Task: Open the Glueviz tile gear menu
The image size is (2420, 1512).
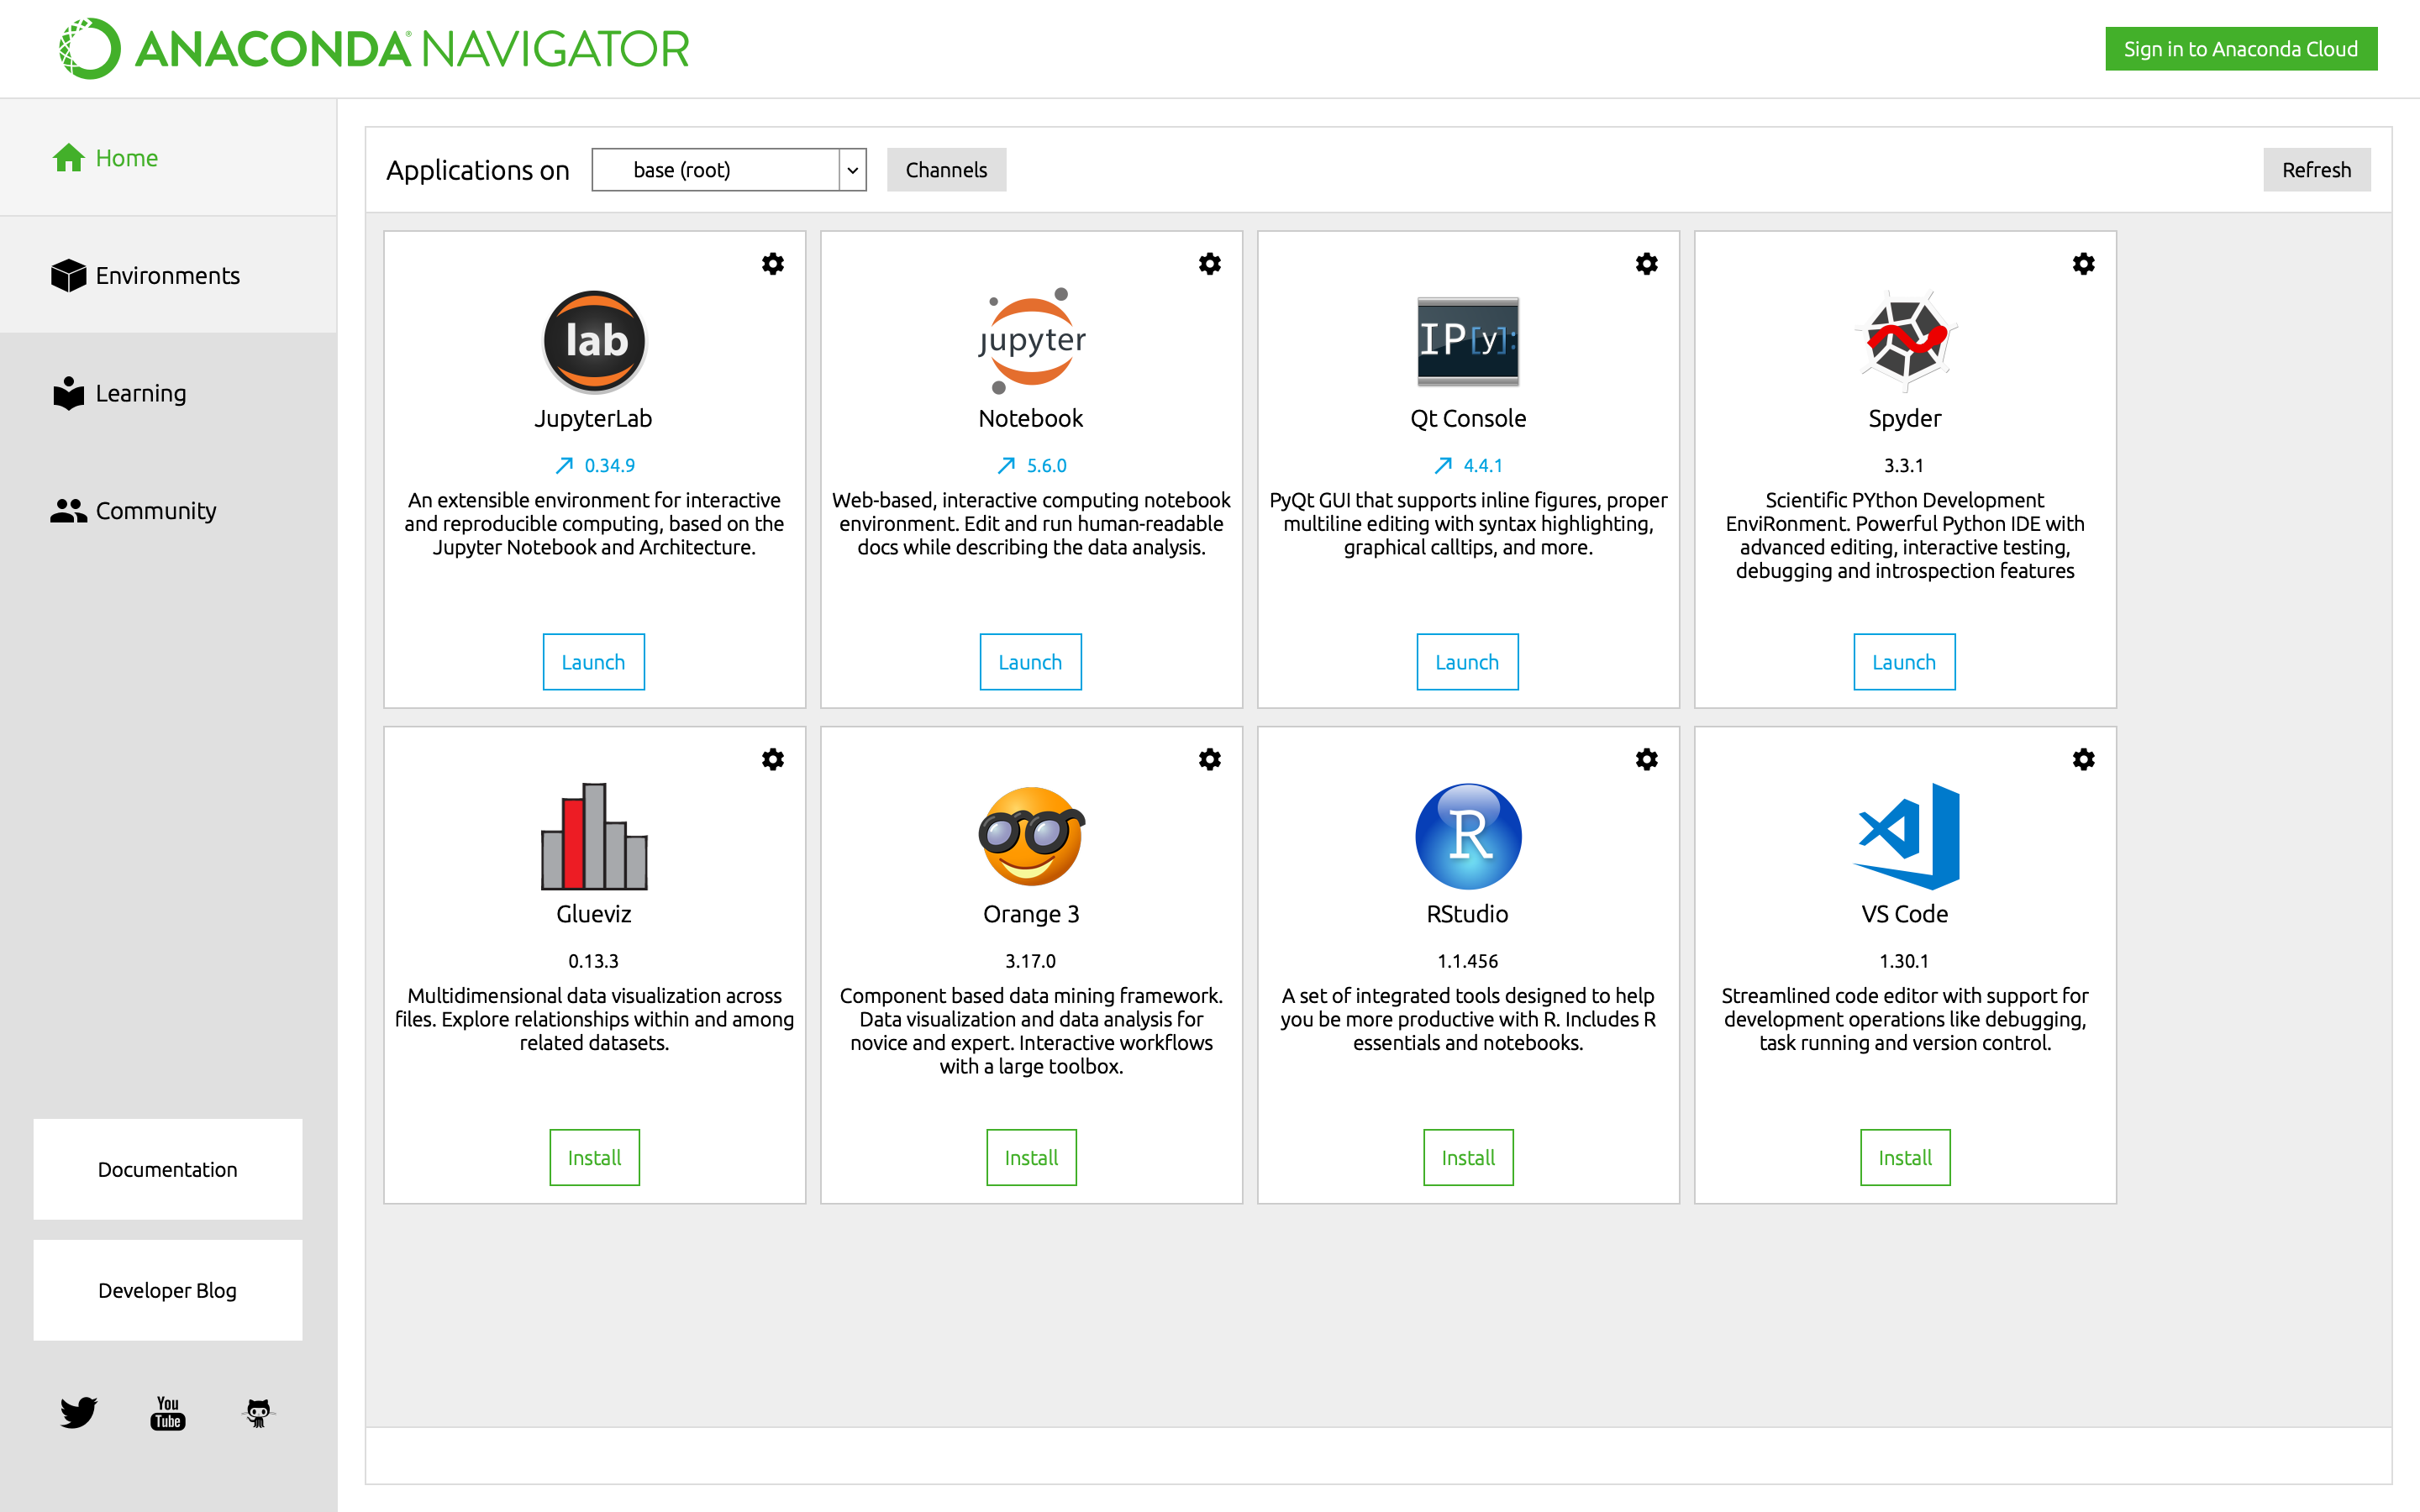Action: (772, 759)
